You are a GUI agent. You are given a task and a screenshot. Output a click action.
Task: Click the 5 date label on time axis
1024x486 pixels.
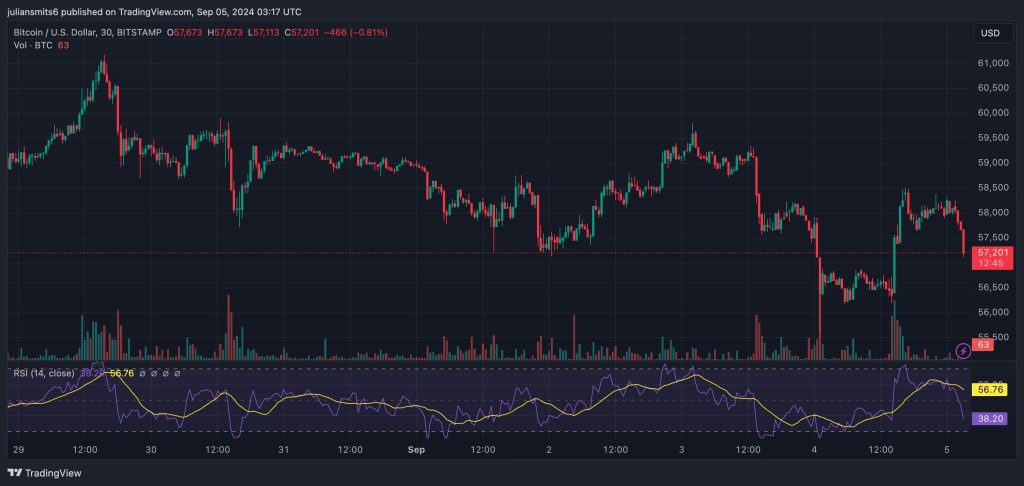945,450
